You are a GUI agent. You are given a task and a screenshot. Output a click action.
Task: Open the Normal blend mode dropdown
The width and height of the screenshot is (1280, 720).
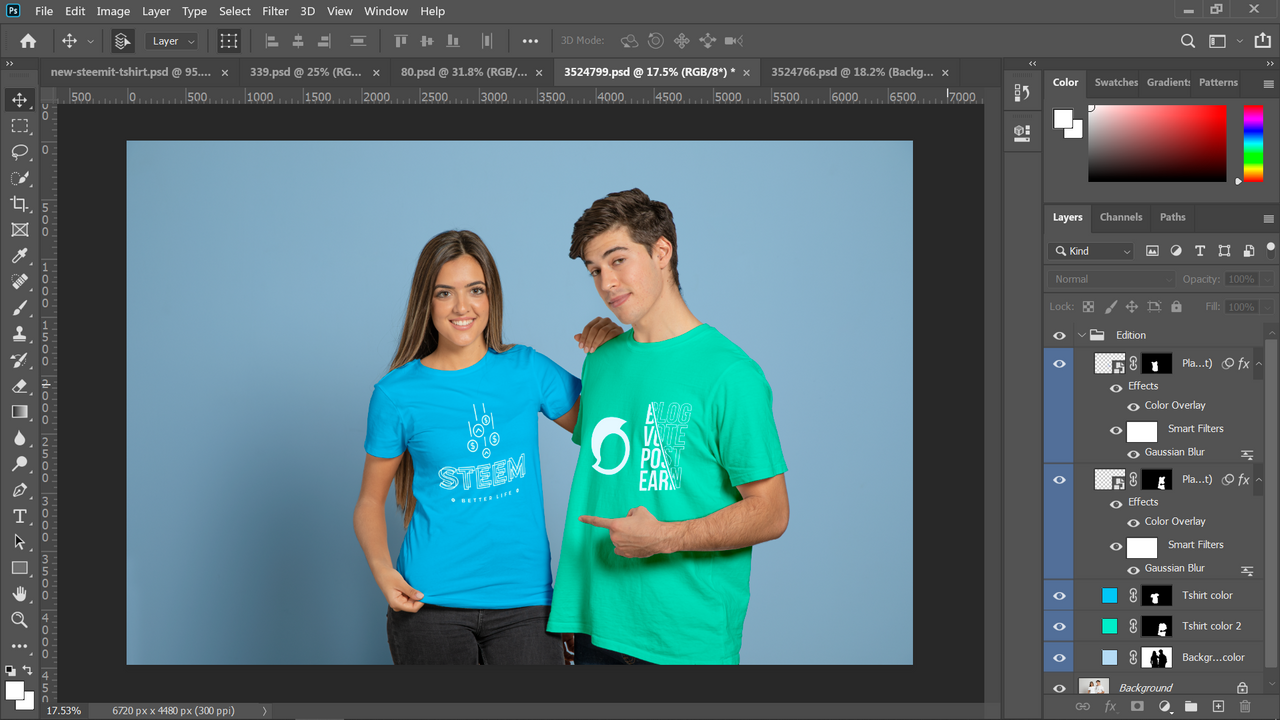(1111, 279)
